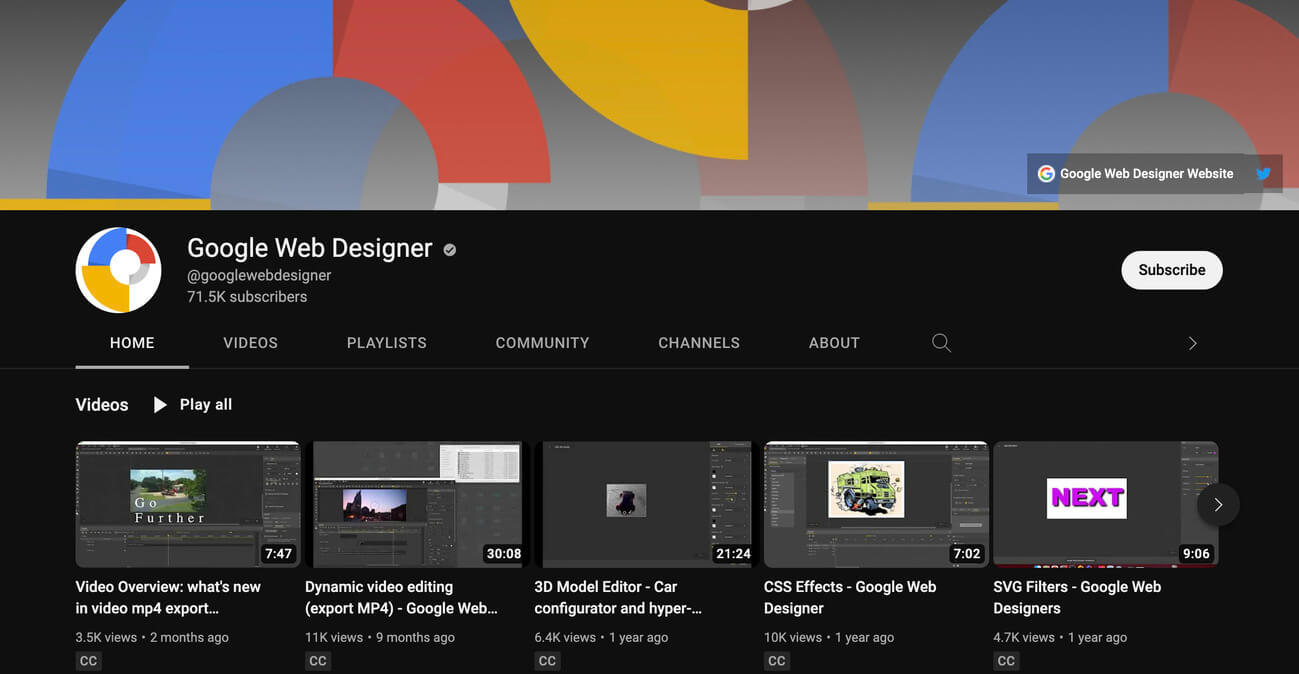Click the 9:06 NEXT video thumbnail
Viewport: 1299px width, 674px height.
click(1105, 505)
